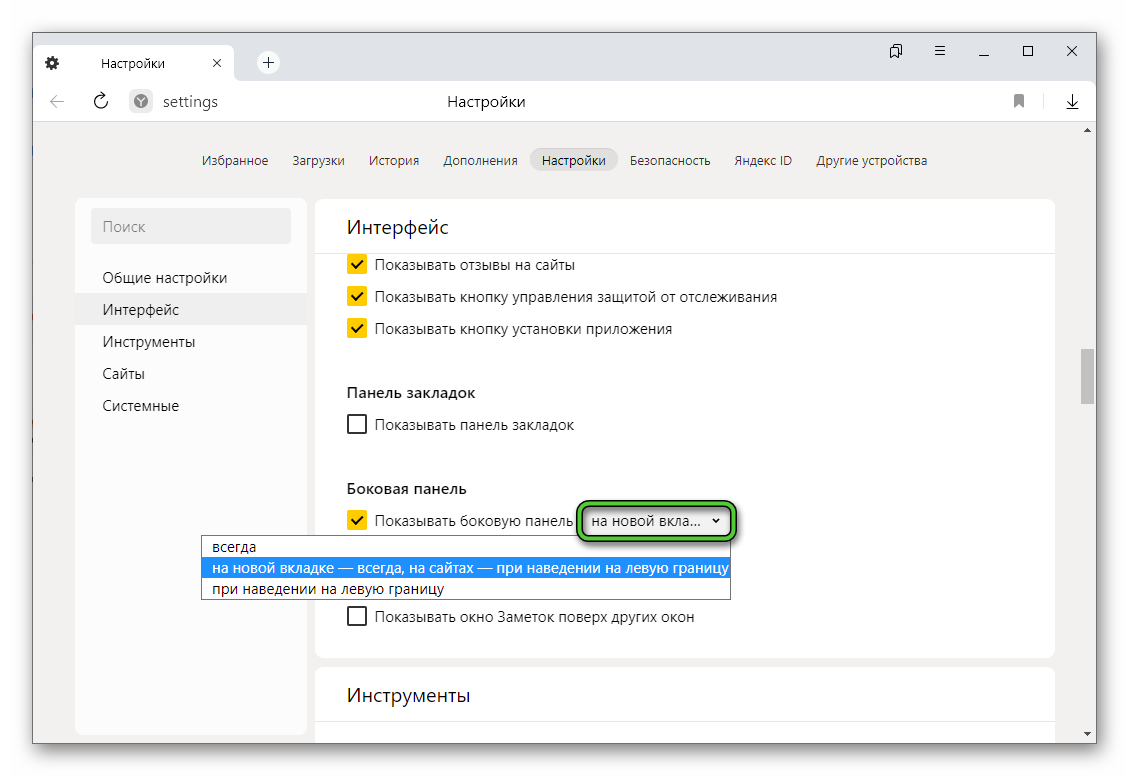Close the Настройки tab
This screenshot has width=1129, height=776.
pos(217,63)
